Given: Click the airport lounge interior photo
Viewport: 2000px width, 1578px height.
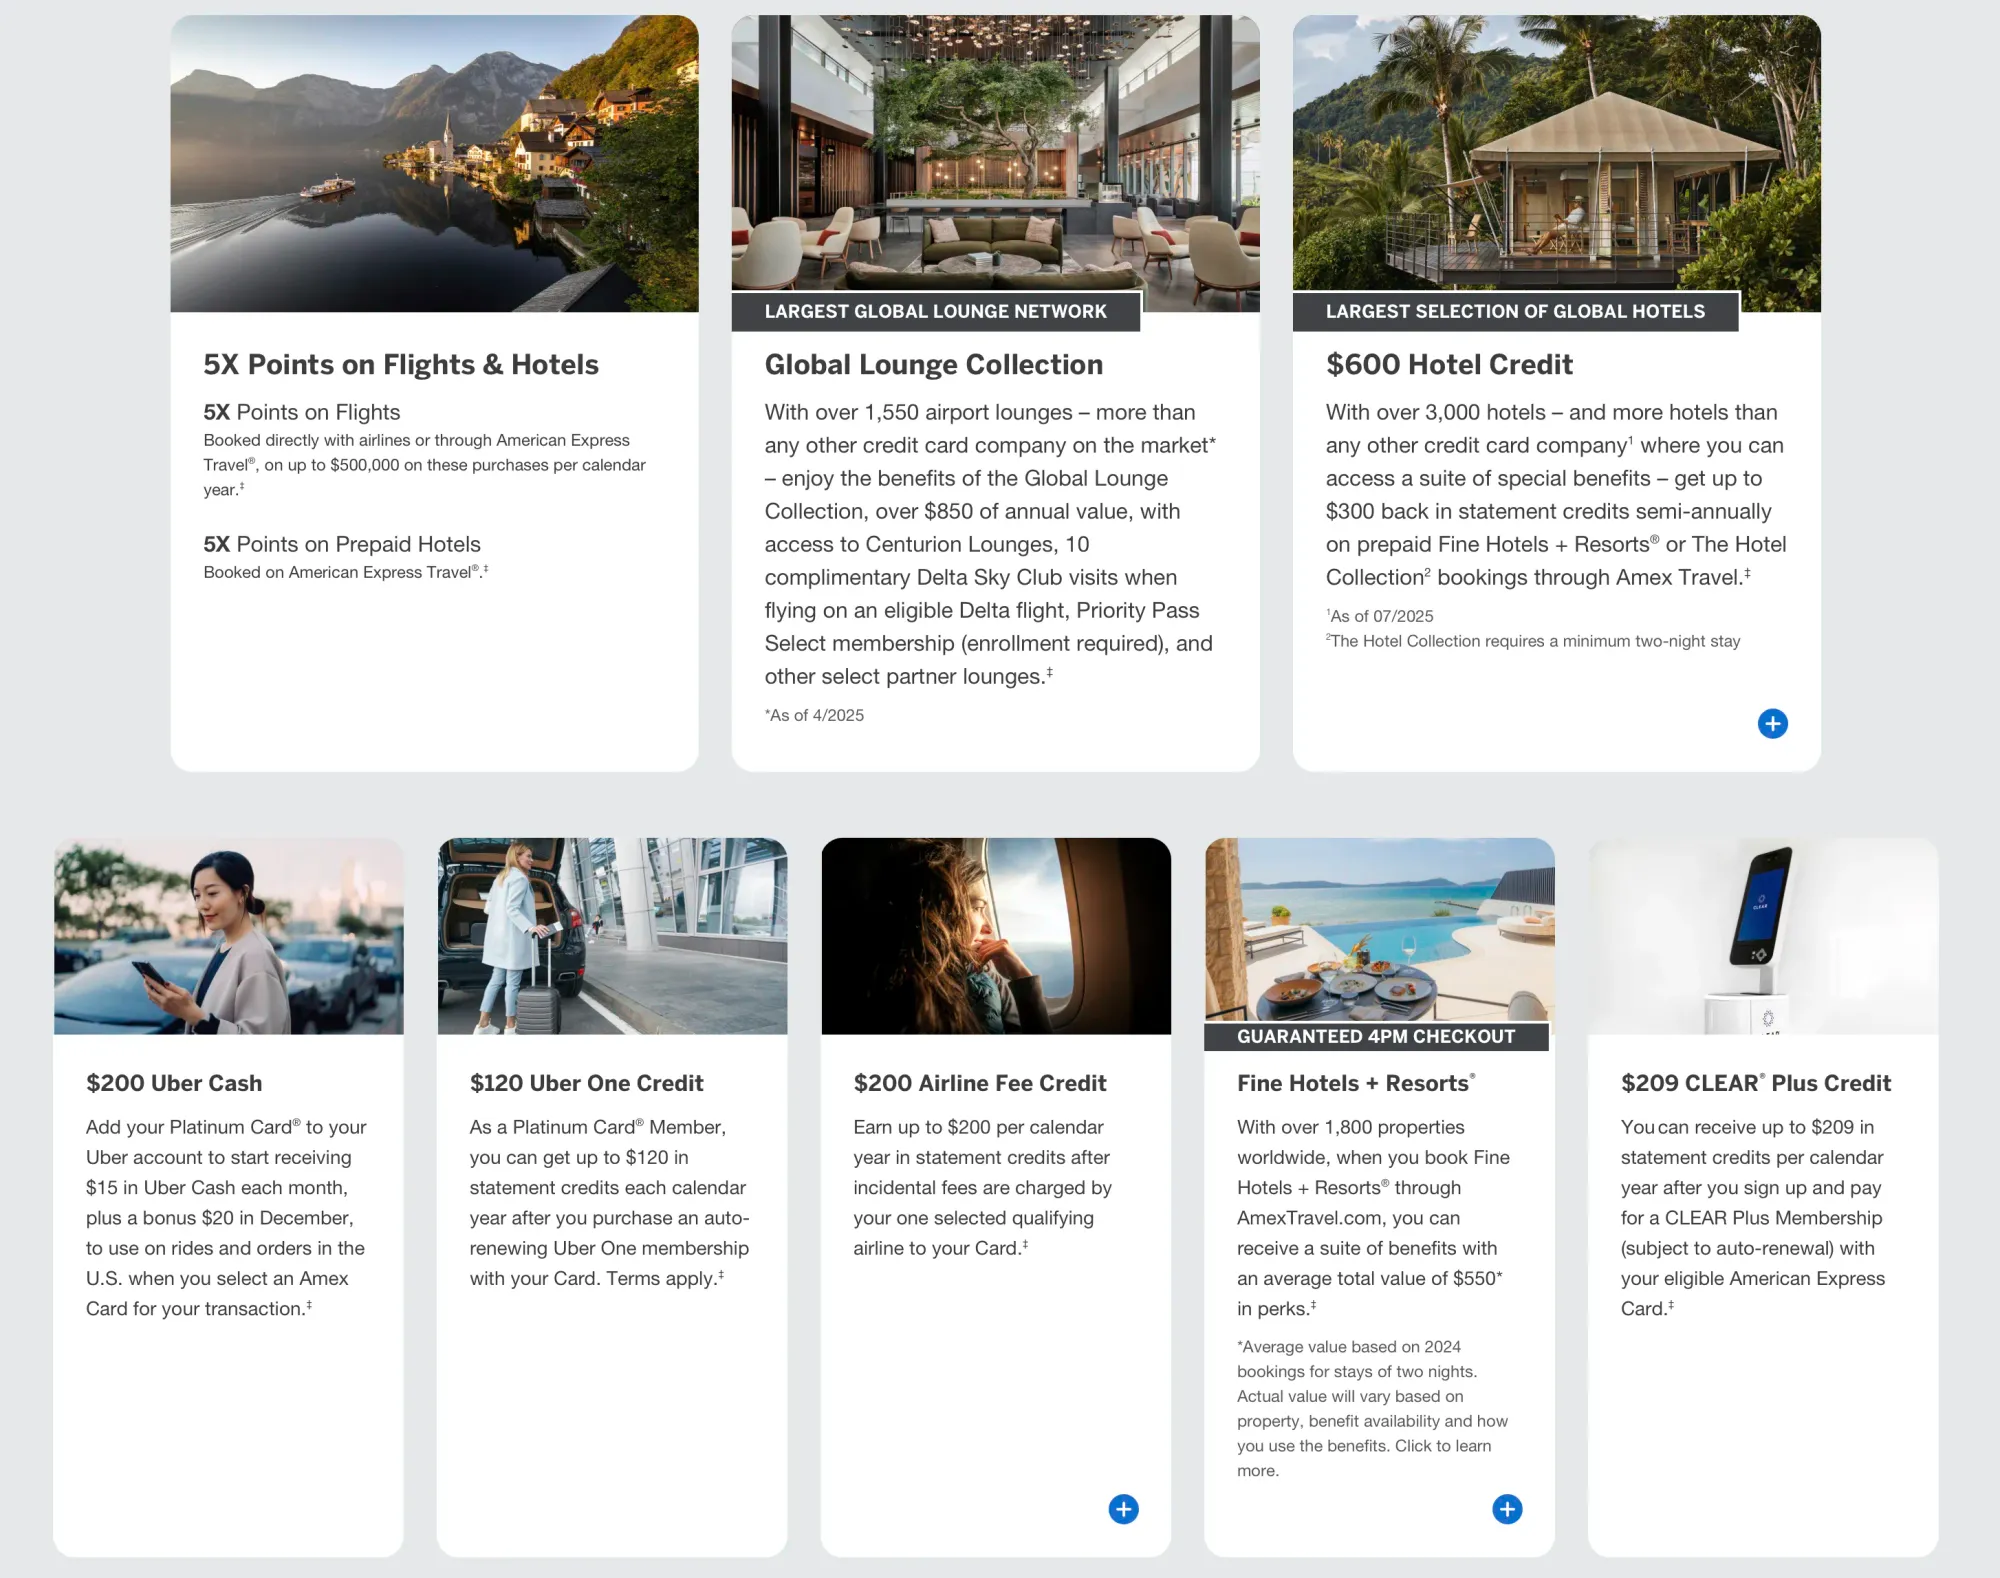Looking at the screenshot, I should 995,150.
